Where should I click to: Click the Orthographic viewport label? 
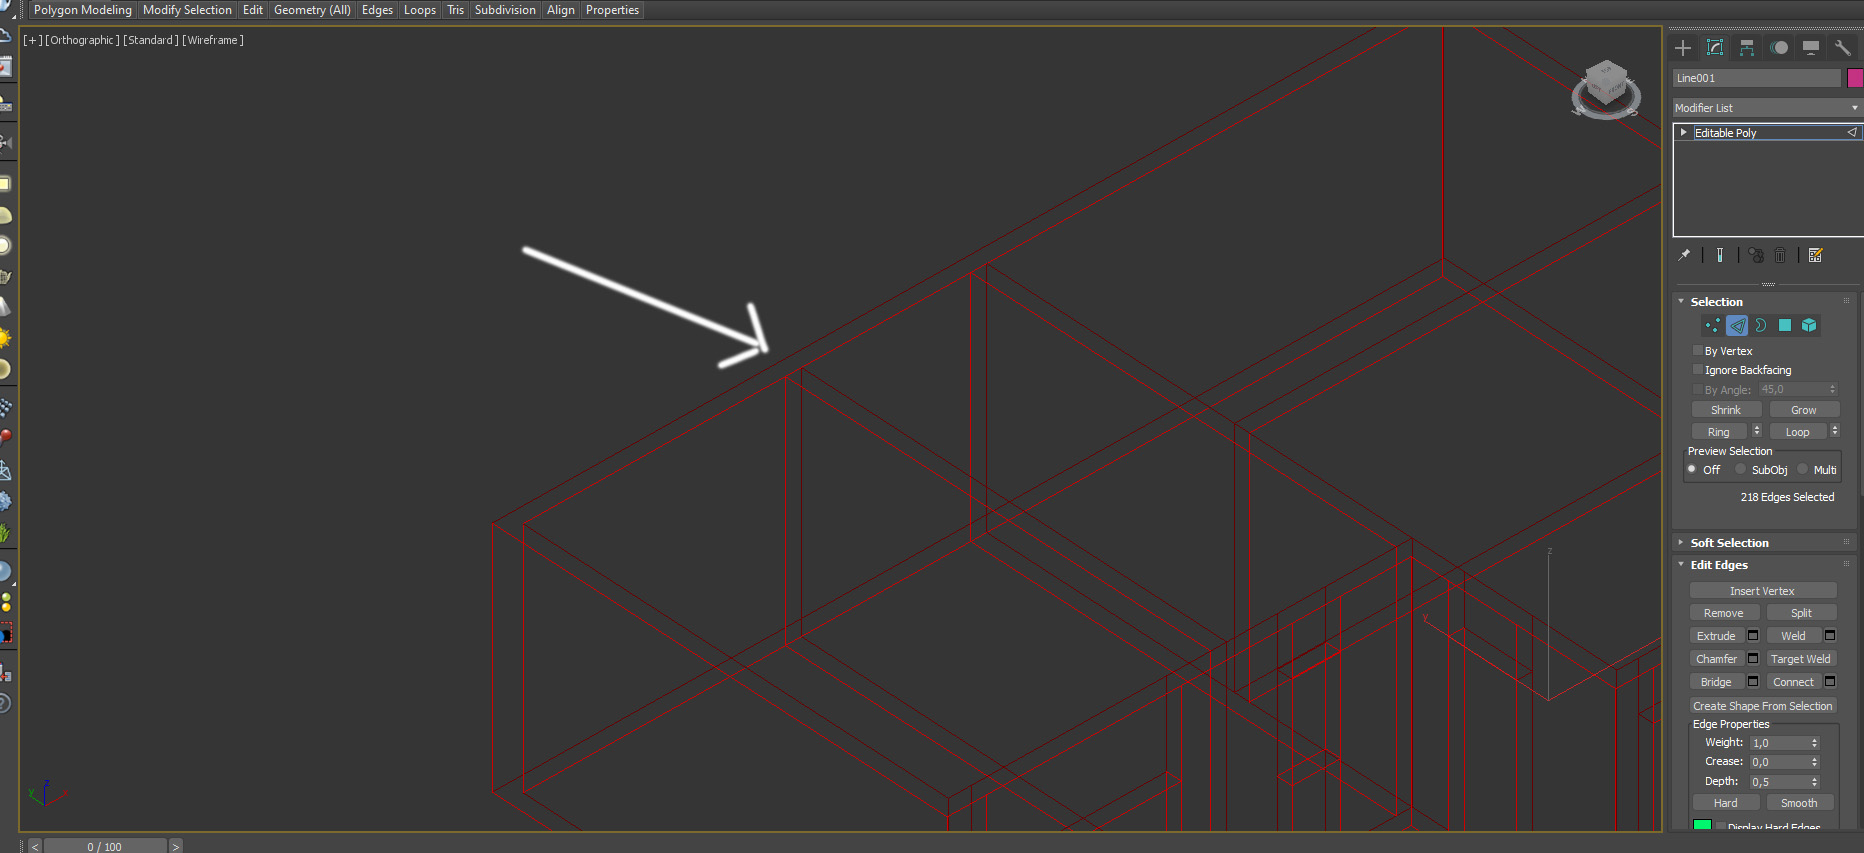point(83,40)
